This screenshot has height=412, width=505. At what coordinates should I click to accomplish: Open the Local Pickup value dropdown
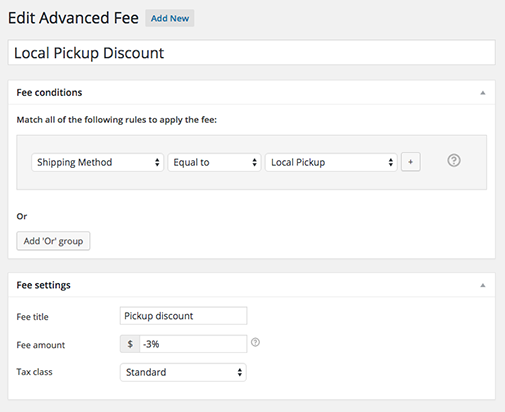331,162
